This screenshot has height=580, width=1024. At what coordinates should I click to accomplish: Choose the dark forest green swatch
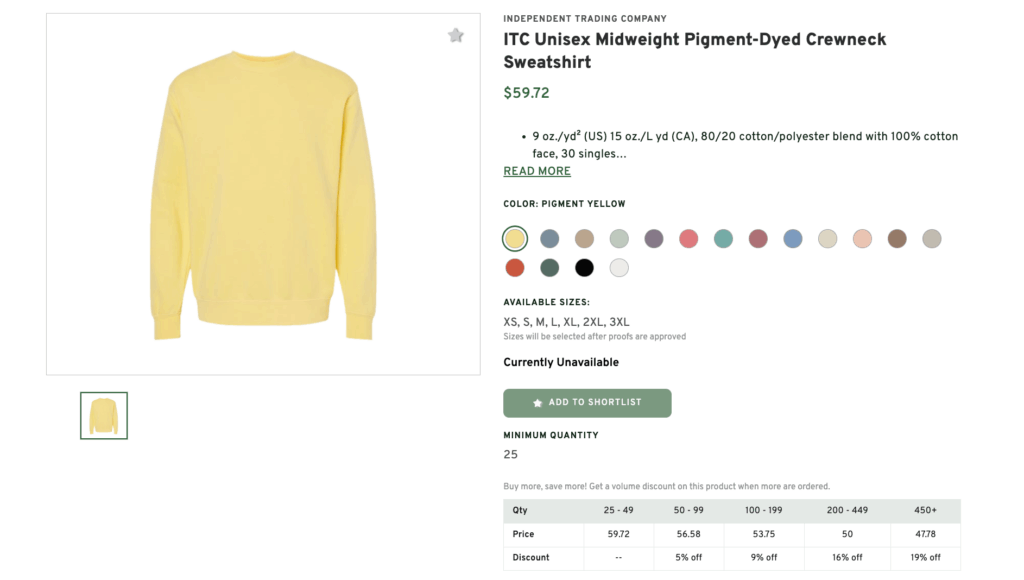[x=549, y=268]
